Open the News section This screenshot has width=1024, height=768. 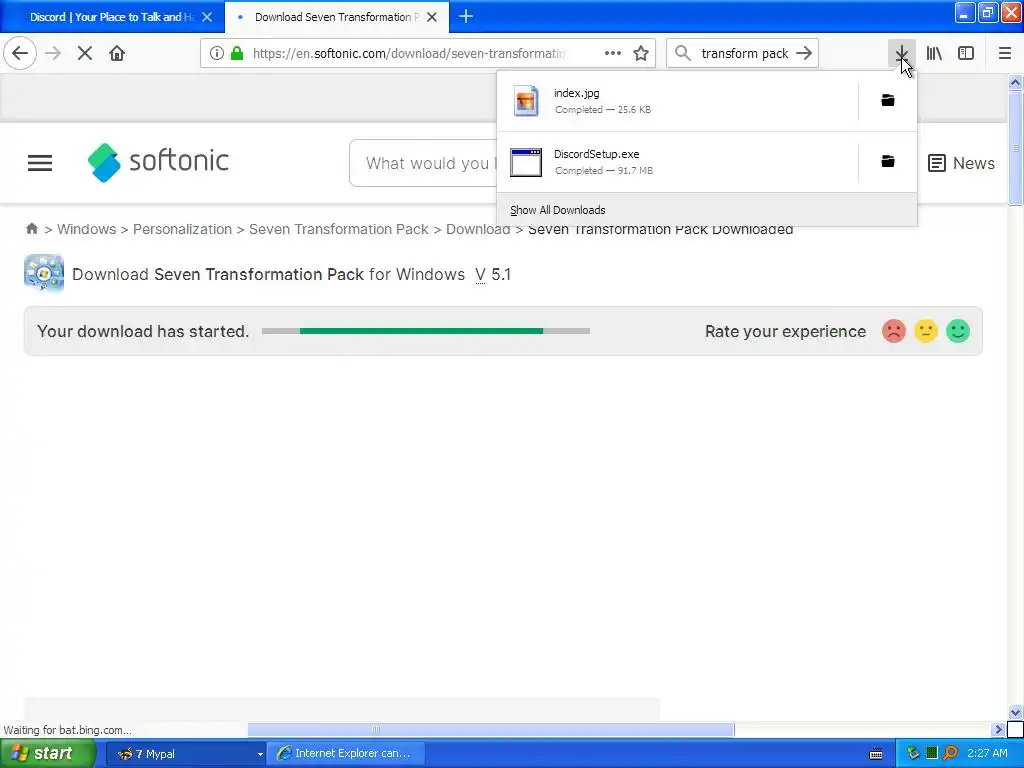click(x=961, y=163)
